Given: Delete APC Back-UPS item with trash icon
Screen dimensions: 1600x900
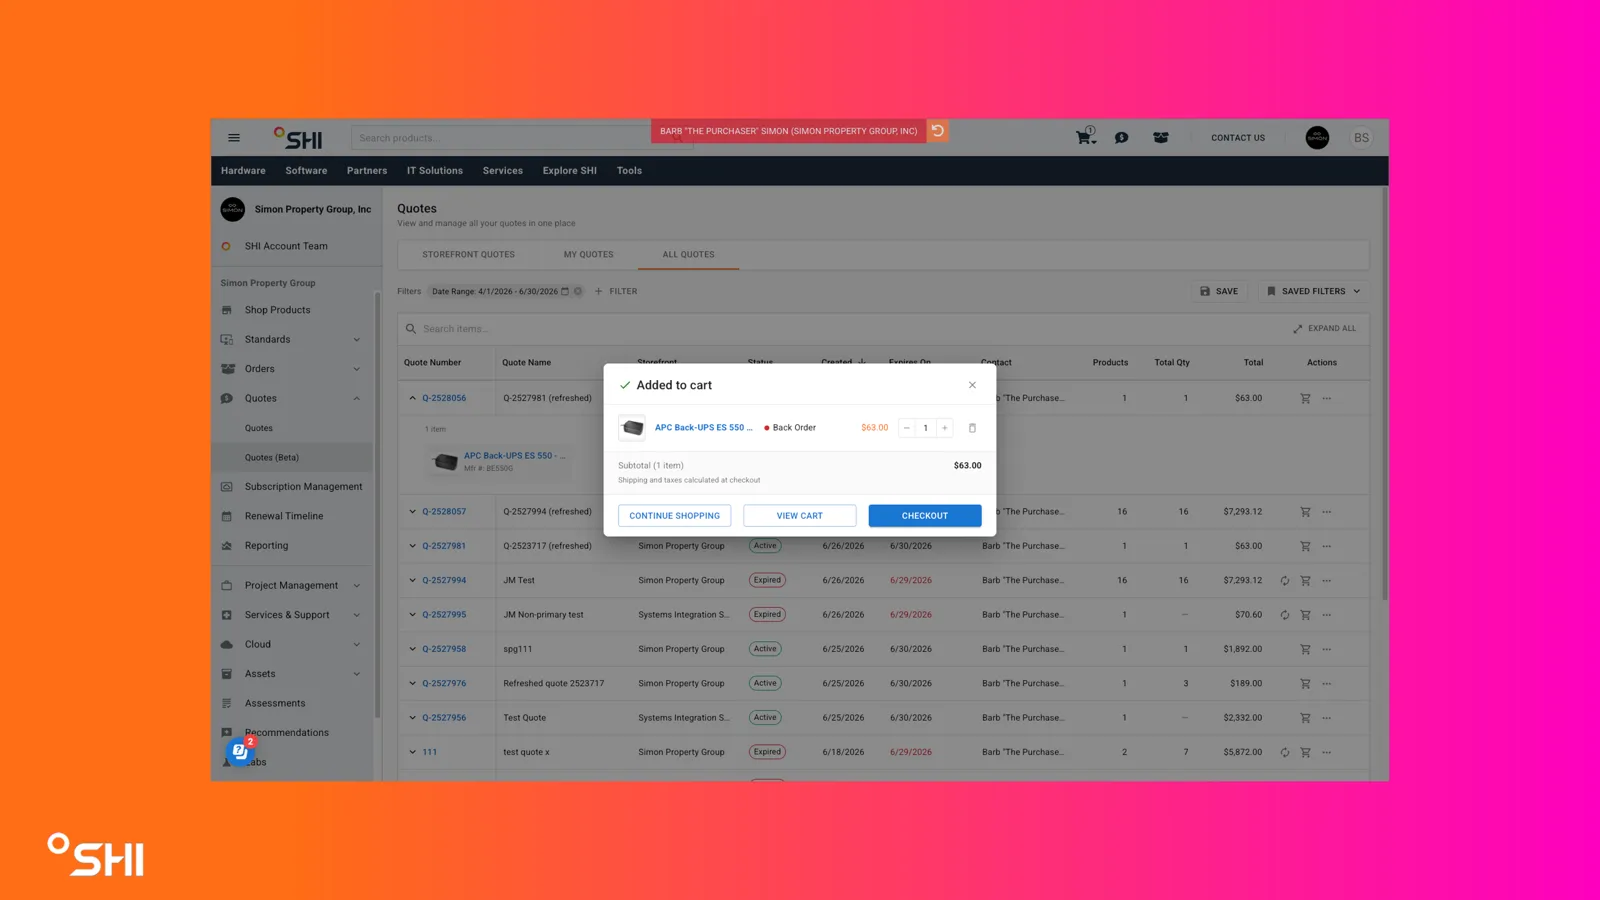Looking at the screenshot, I should [972, 428].
